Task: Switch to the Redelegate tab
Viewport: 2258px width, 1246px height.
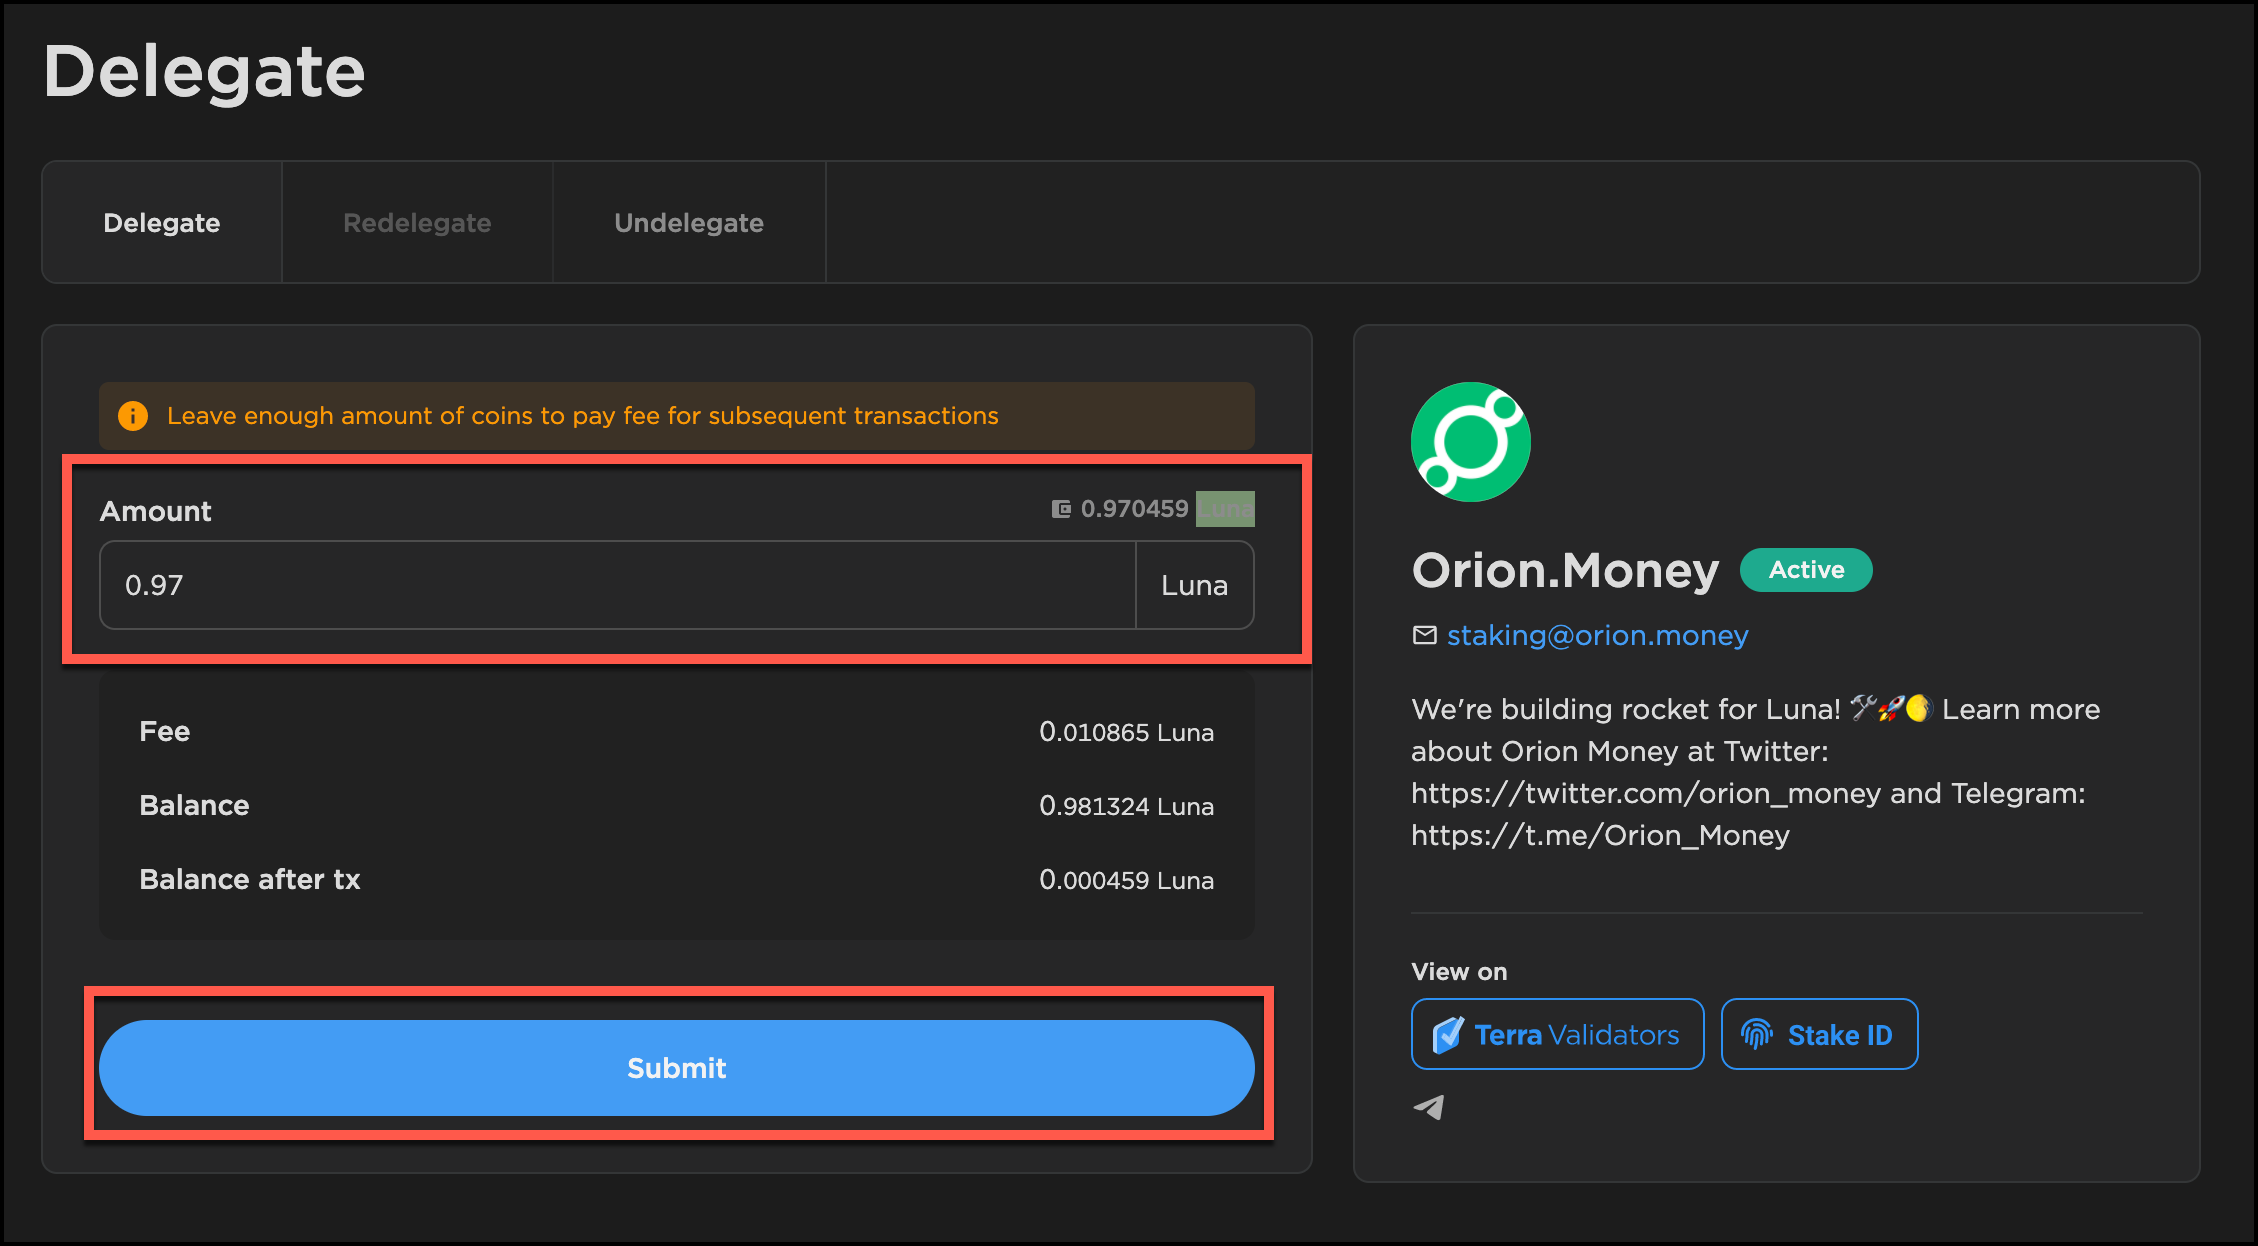Action: (417, 222)
